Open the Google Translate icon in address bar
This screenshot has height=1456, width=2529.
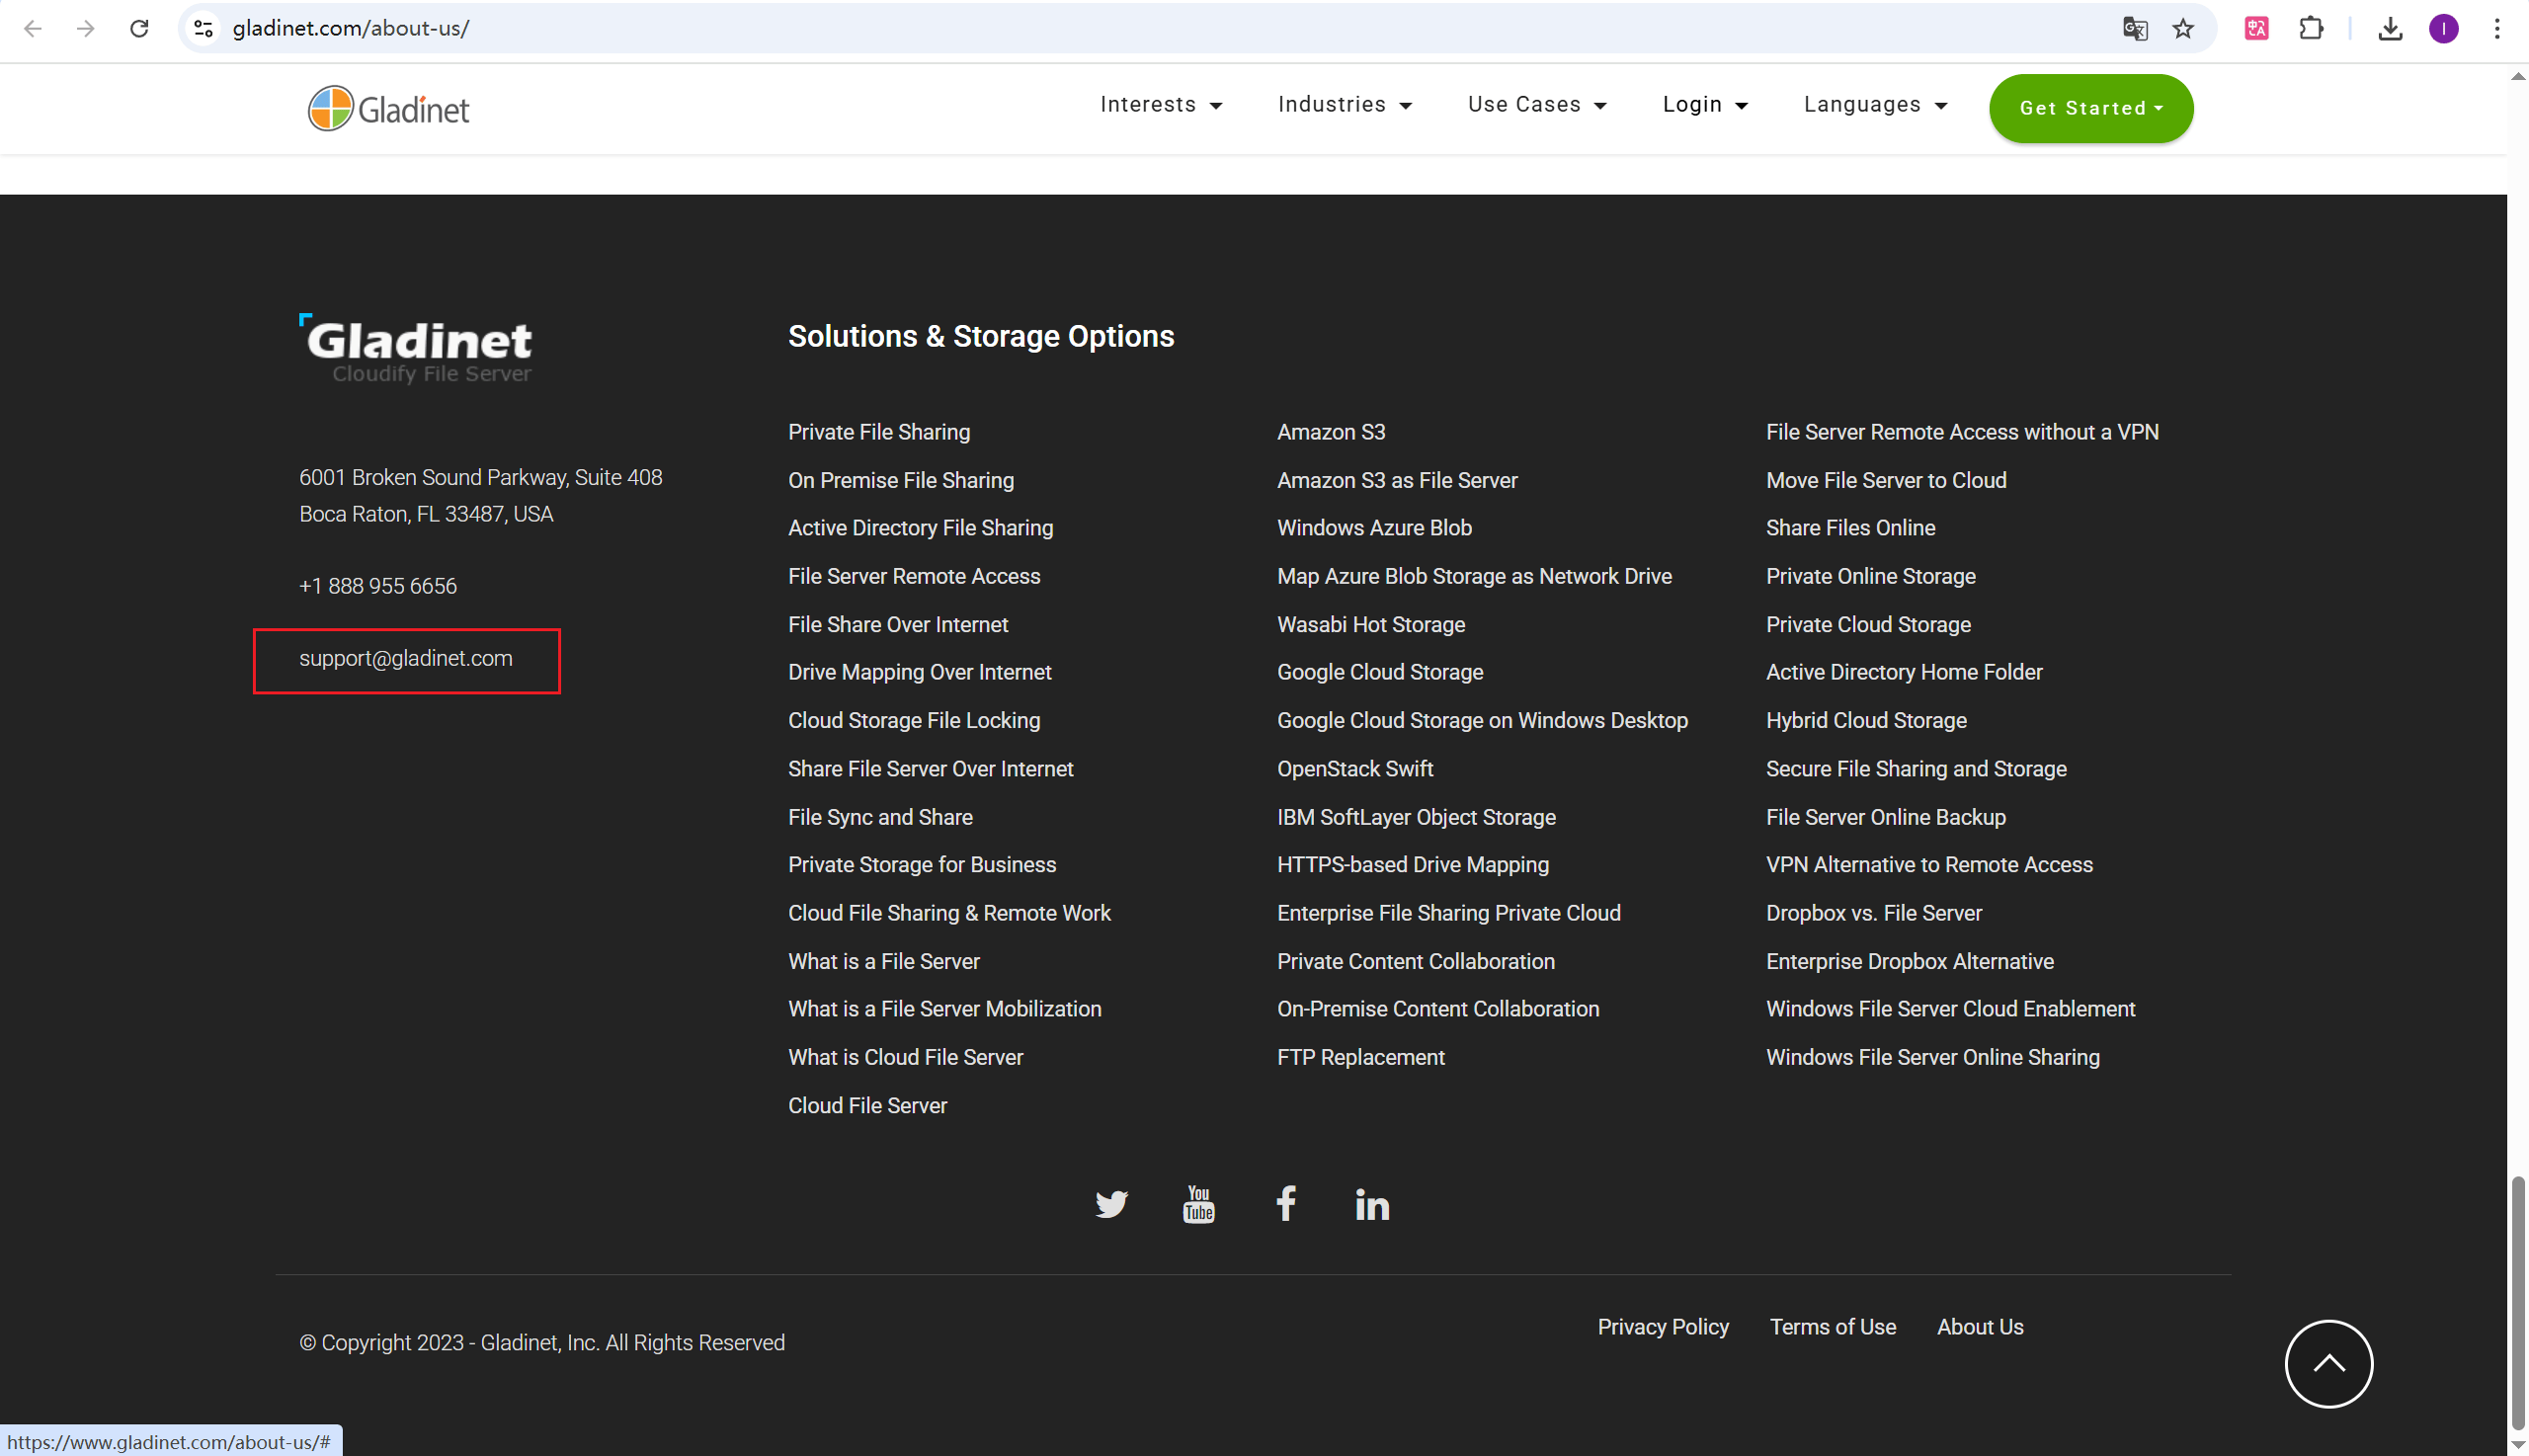pos(2135,28)
